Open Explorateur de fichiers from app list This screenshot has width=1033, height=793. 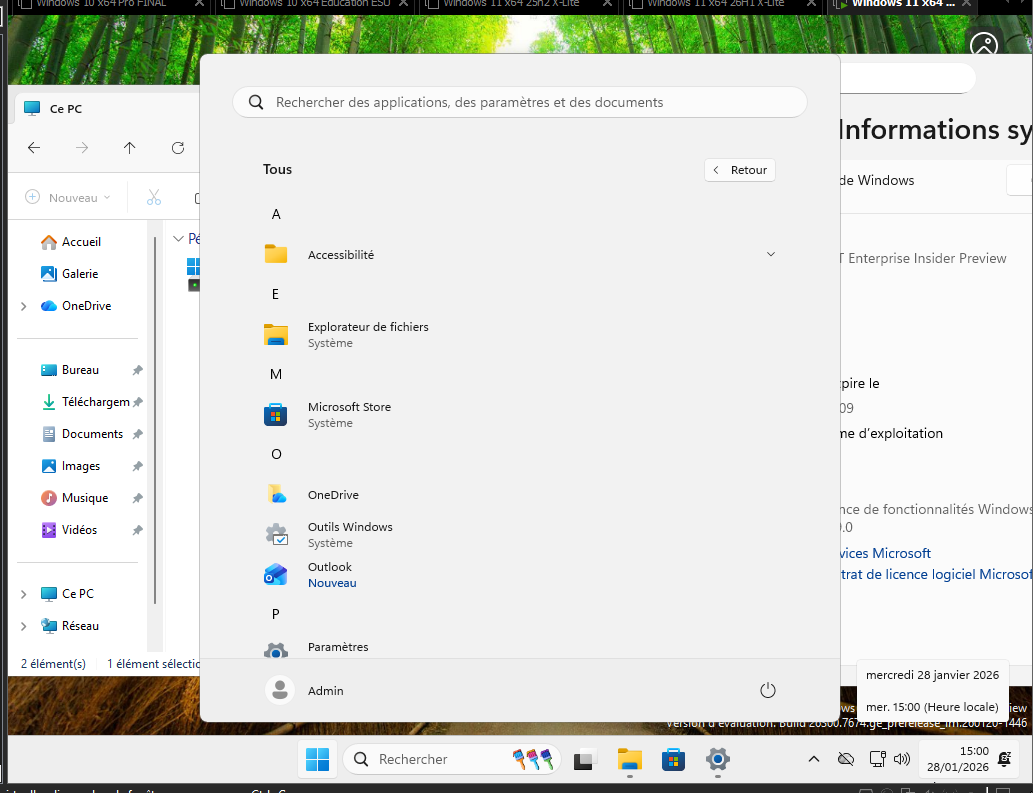click(367, 334)
